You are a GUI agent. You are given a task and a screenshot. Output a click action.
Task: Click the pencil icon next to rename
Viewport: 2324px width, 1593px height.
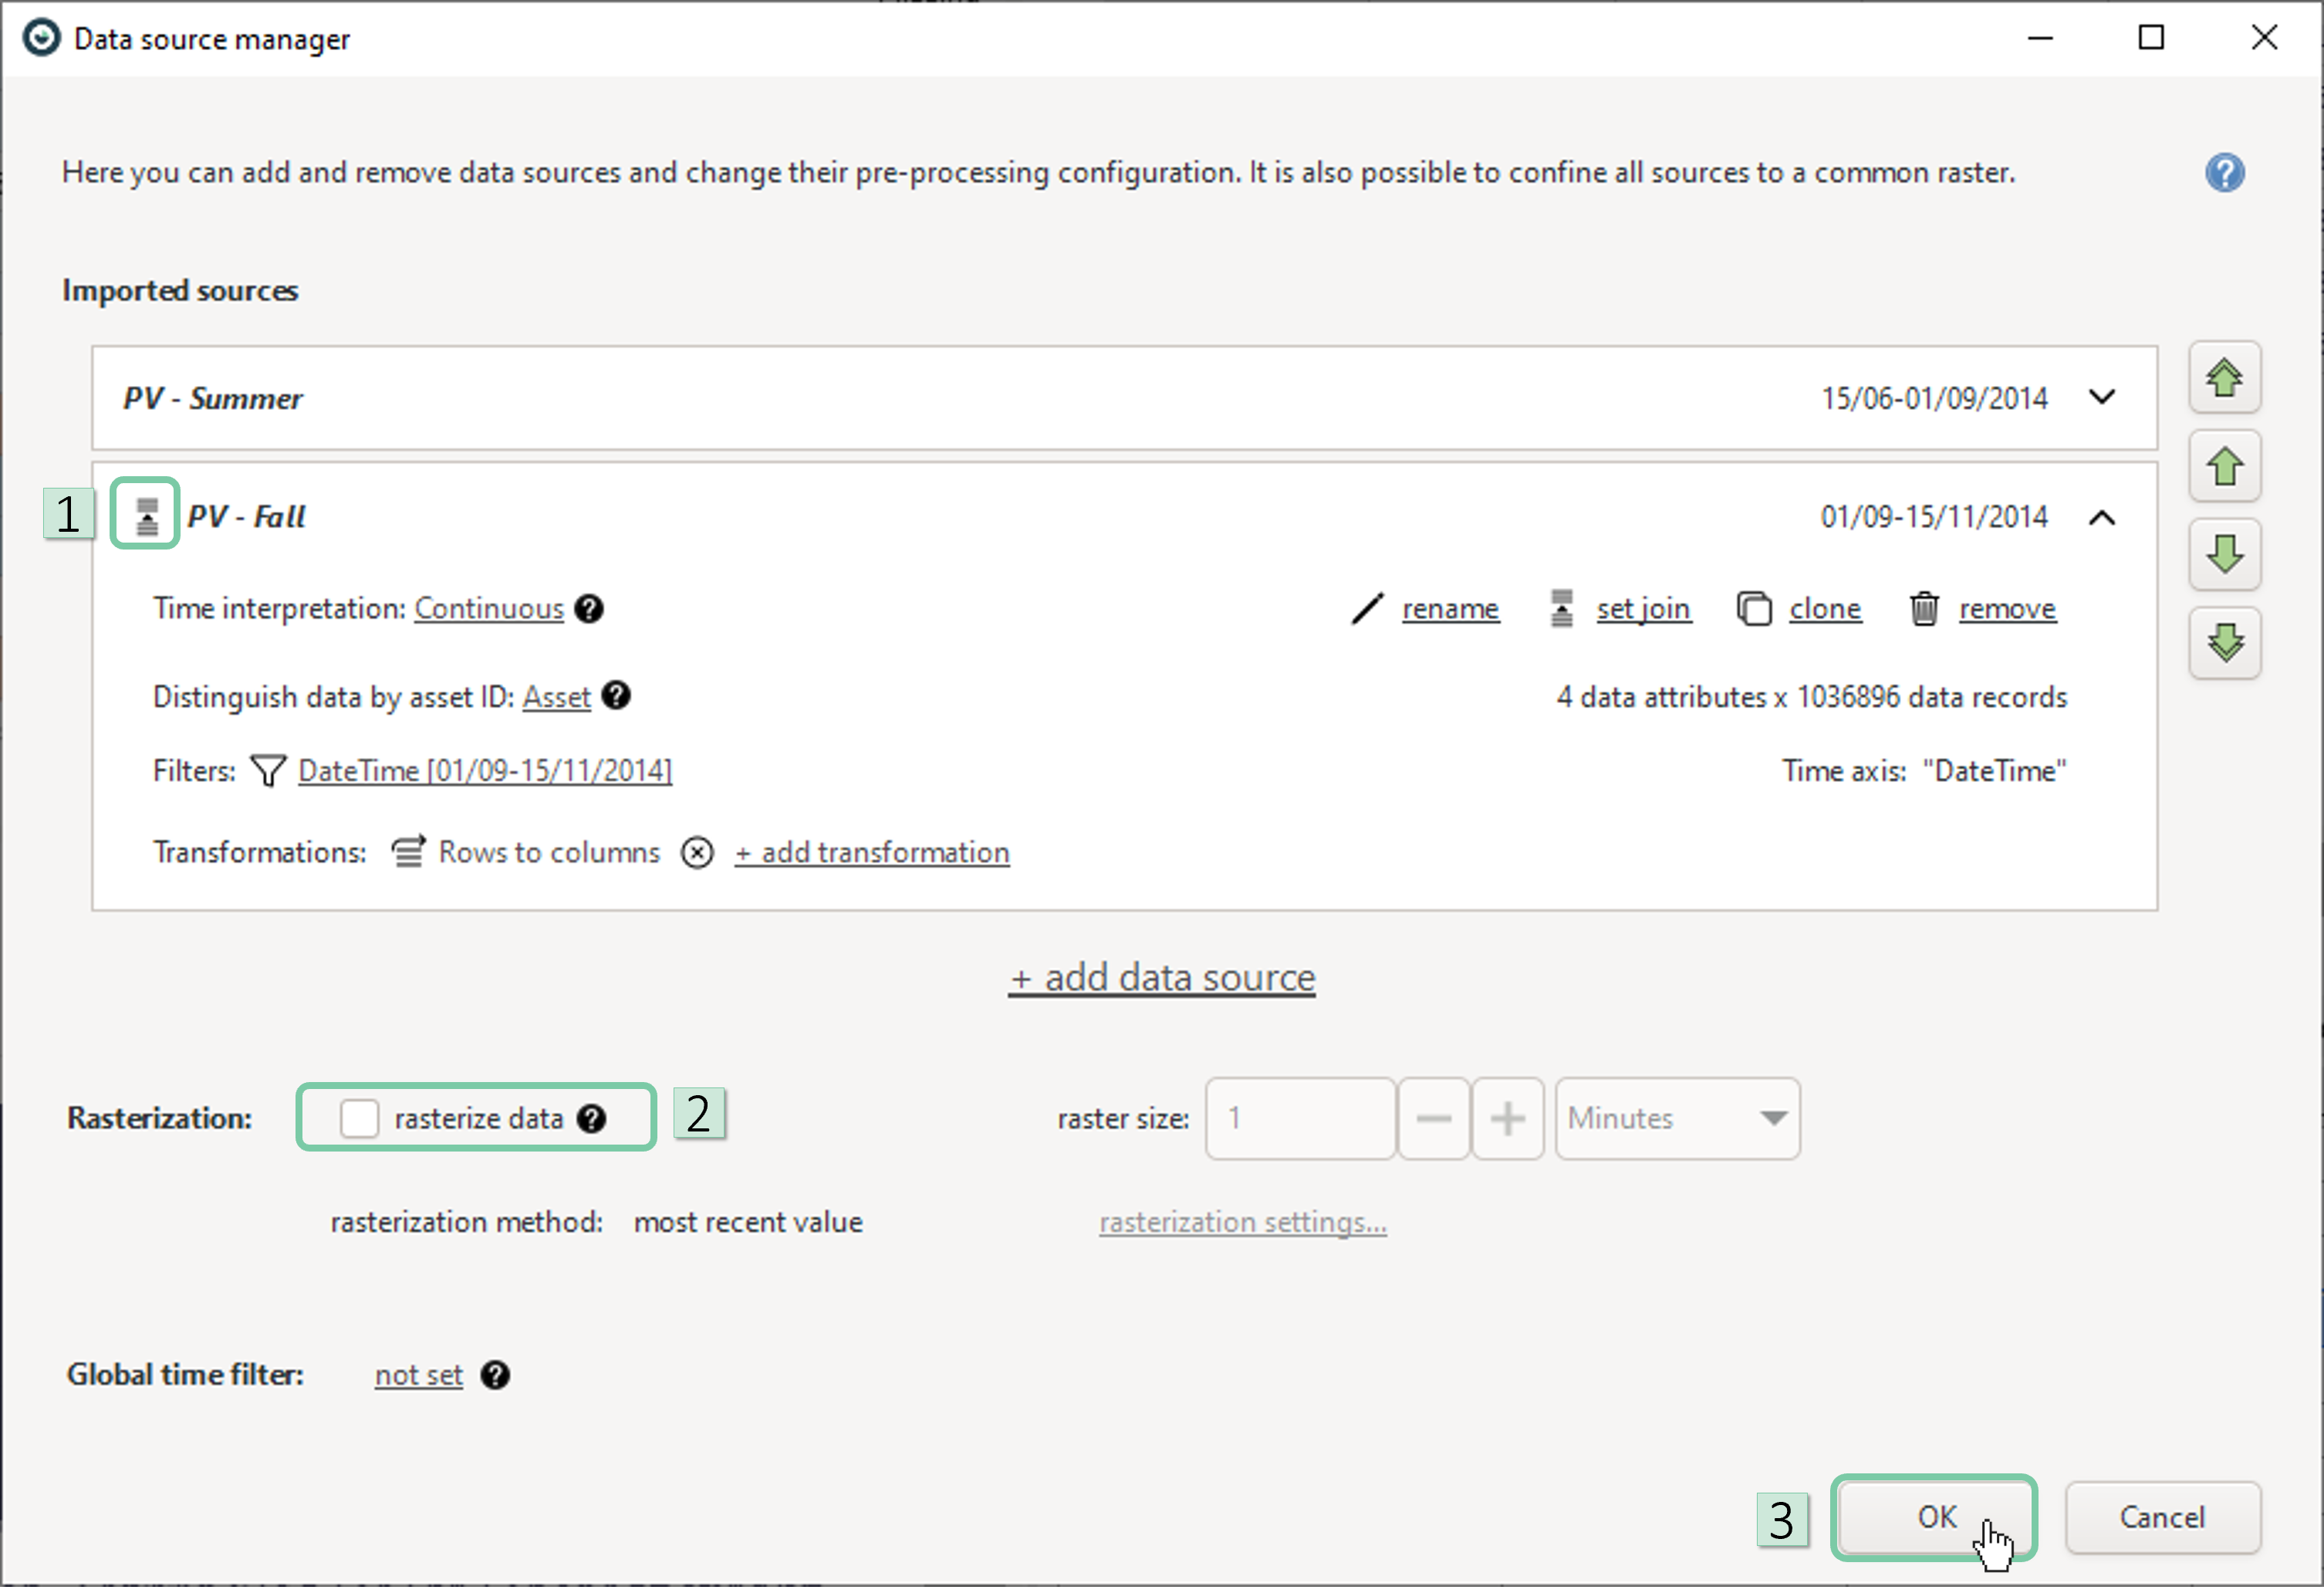click(1367, 609)
